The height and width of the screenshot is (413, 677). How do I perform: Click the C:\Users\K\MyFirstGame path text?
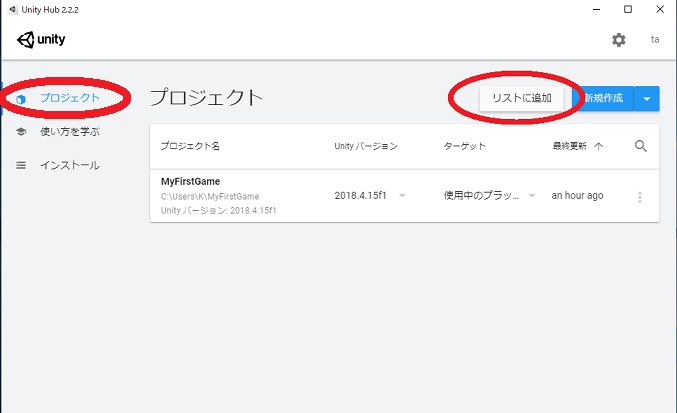coord(210,196)
